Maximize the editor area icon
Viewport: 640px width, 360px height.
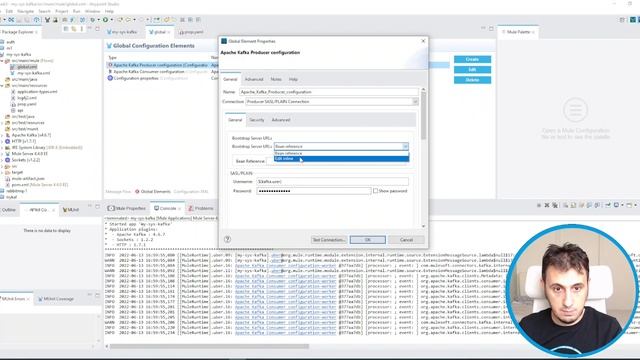[491, 29]
